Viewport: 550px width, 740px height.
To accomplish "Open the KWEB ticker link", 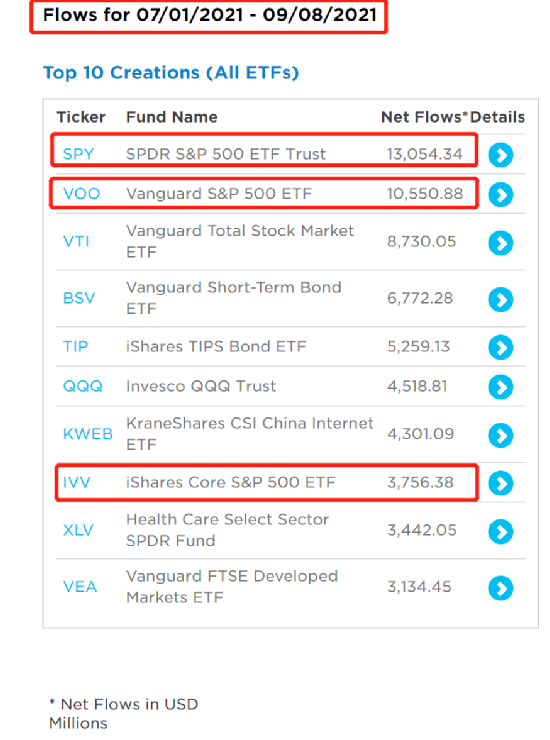I will 88,434.
